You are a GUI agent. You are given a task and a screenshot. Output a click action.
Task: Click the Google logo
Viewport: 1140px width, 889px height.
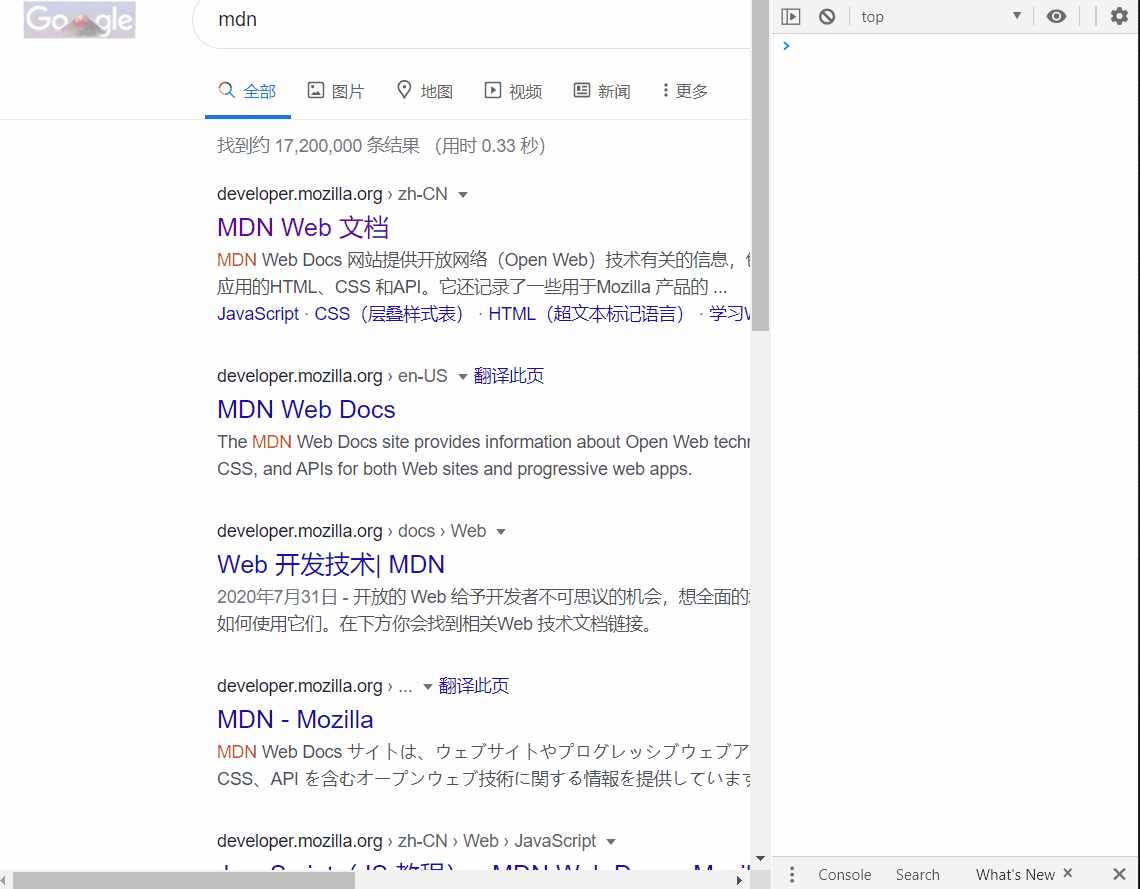point(79,20)
